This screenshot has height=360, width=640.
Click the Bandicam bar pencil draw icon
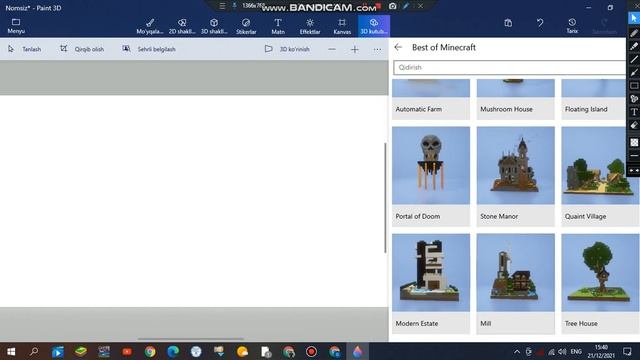pyautogui.click(x=406, y=6)
